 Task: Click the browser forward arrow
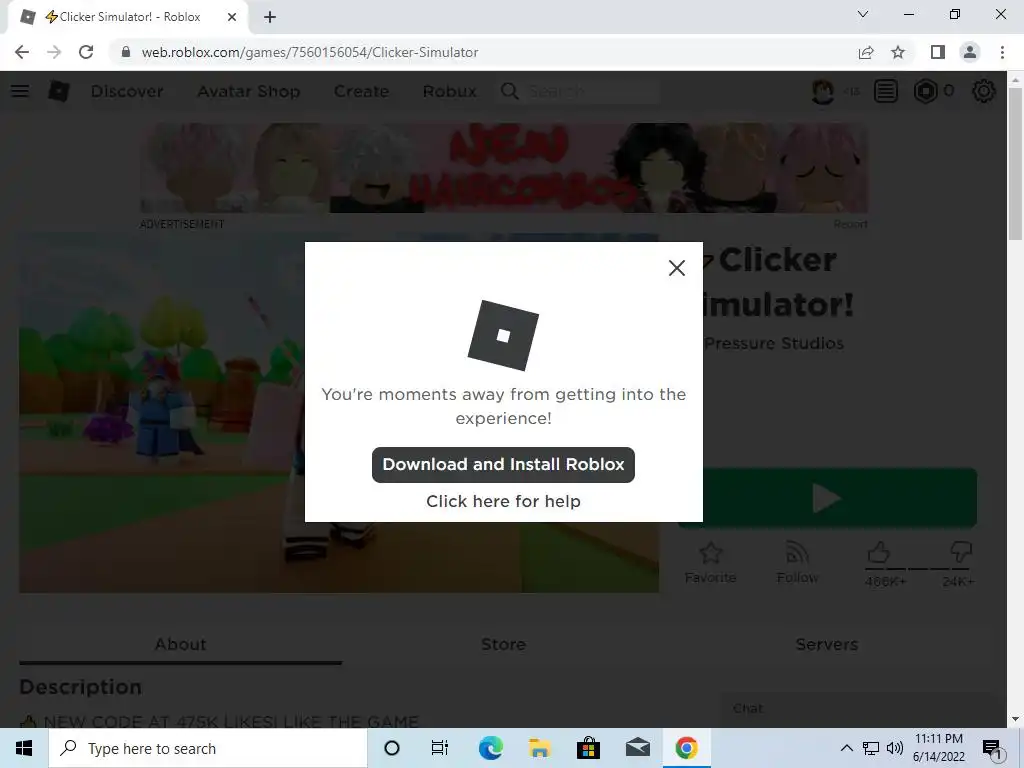coord(54,52)
